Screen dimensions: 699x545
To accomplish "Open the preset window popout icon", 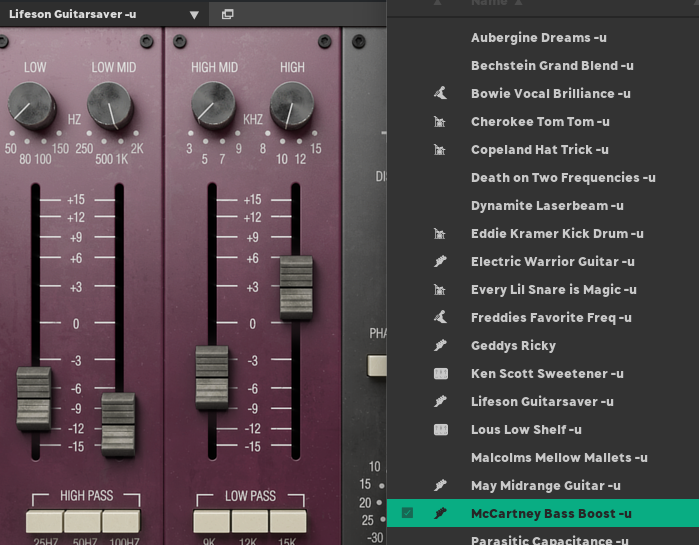I will coord(227,14).
